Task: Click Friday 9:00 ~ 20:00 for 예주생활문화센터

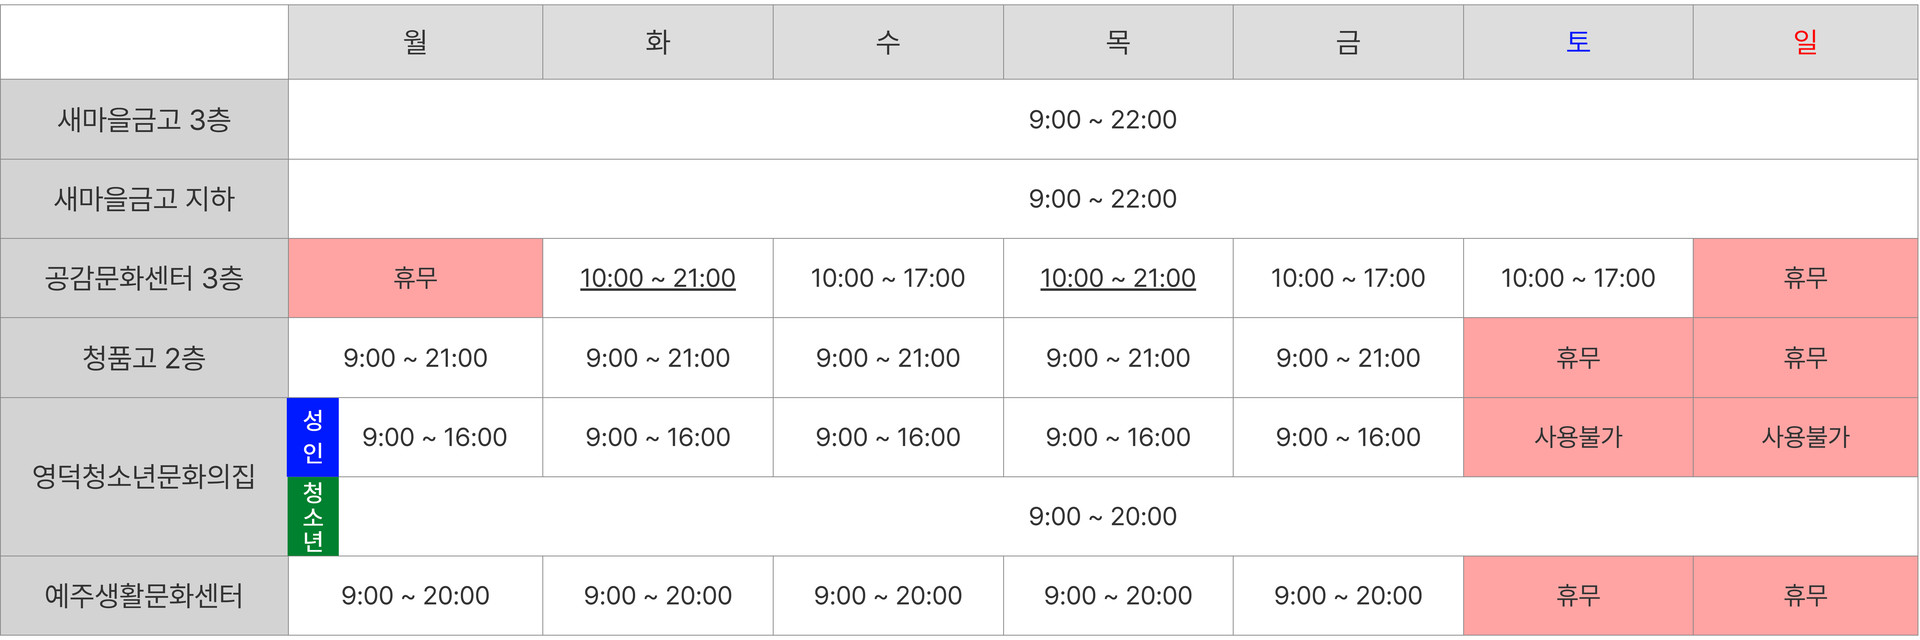Action: coord(1347,596)
